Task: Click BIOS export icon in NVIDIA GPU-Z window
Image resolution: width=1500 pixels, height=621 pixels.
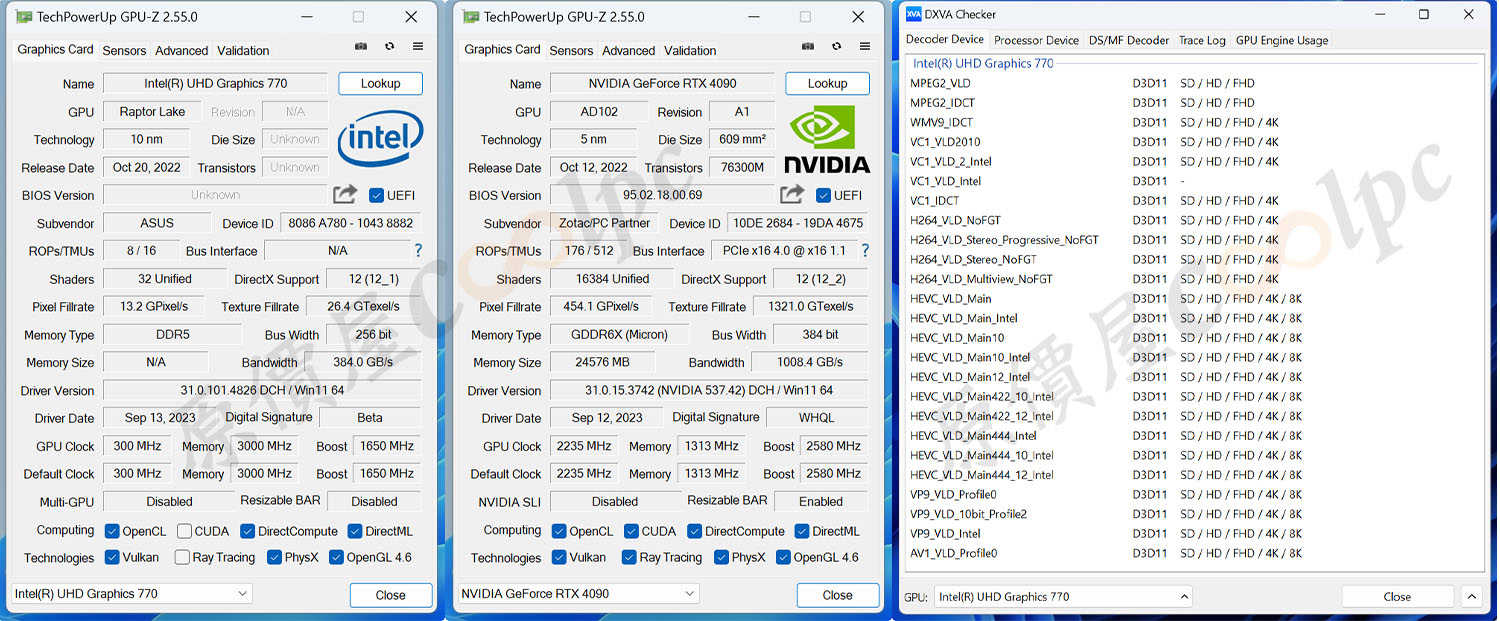Action: tap(792, 195)
